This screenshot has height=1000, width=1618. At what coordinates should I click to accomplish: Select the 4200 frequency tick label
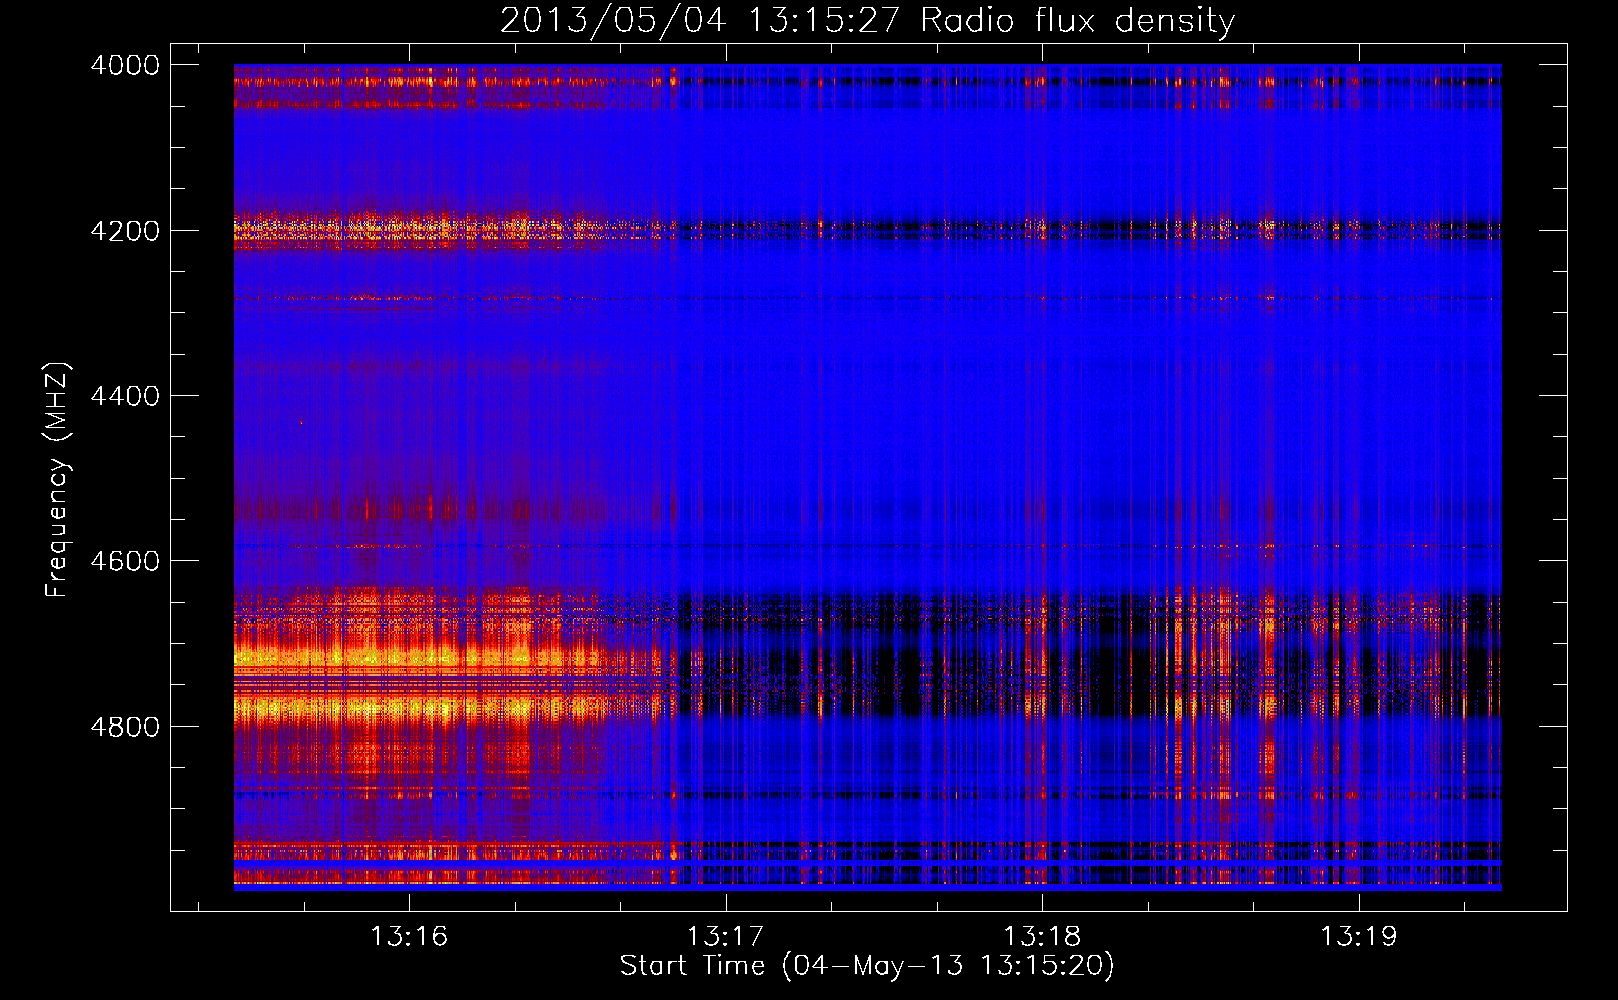(x=125, y=231)
